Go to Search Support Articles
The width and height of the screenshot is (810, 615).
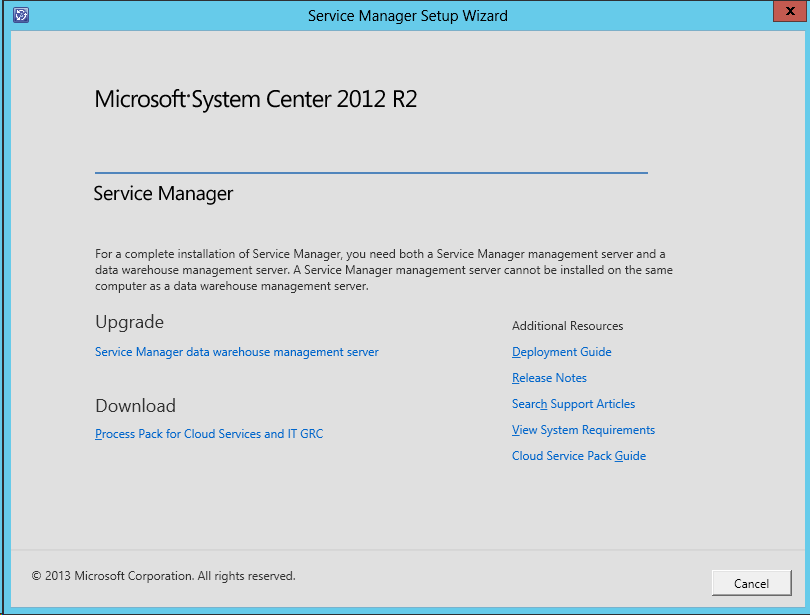[573, 404]
